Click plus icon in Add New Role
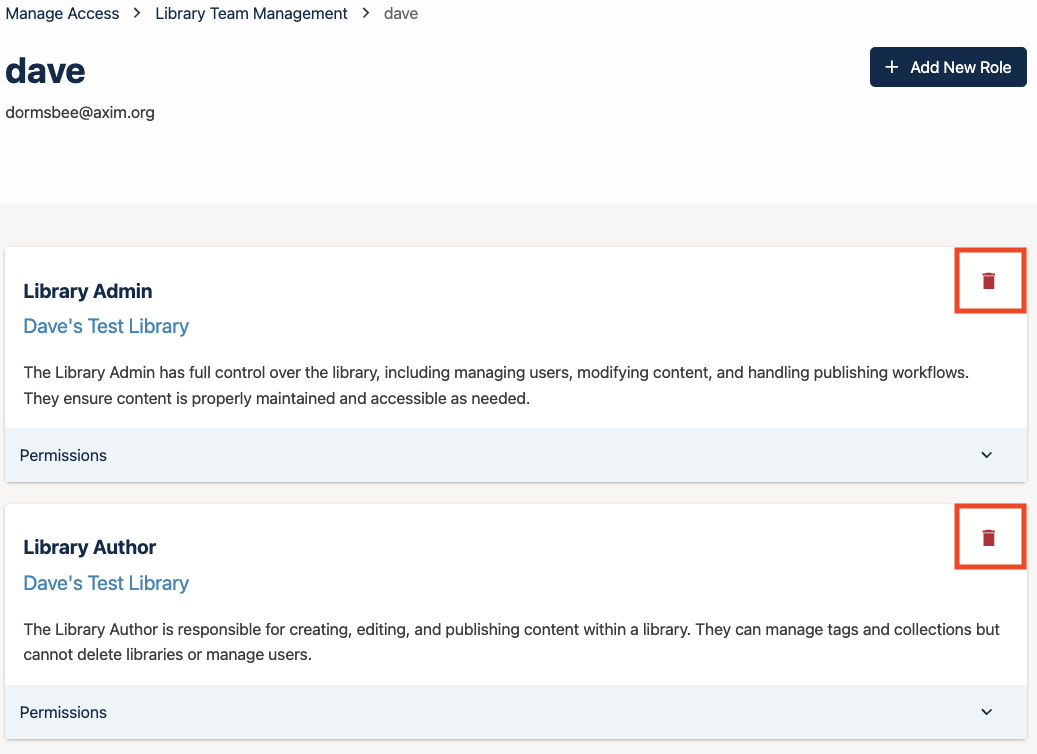This screenshot has height=754, width=1037. coord(892,67)
